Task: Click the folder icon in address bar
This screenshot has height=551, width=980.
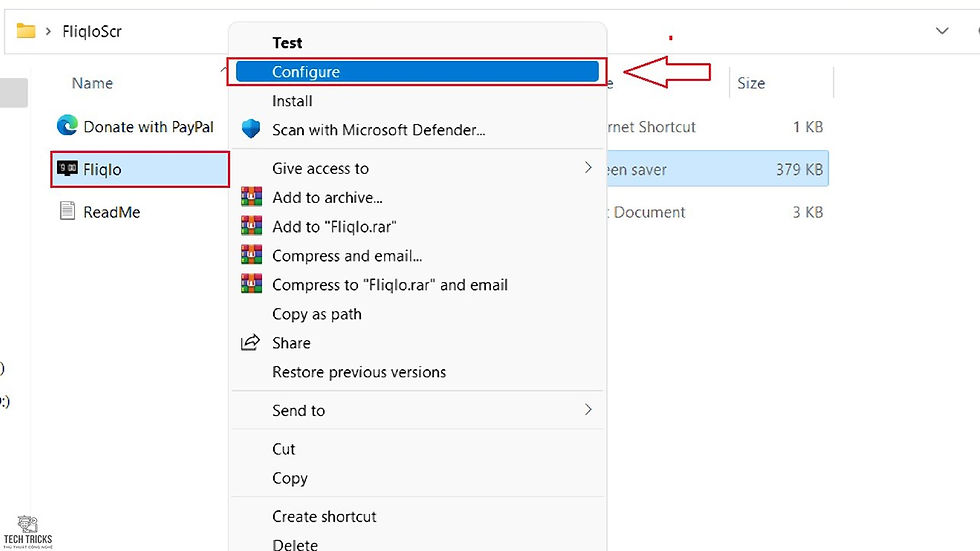Action: point(26,31)
